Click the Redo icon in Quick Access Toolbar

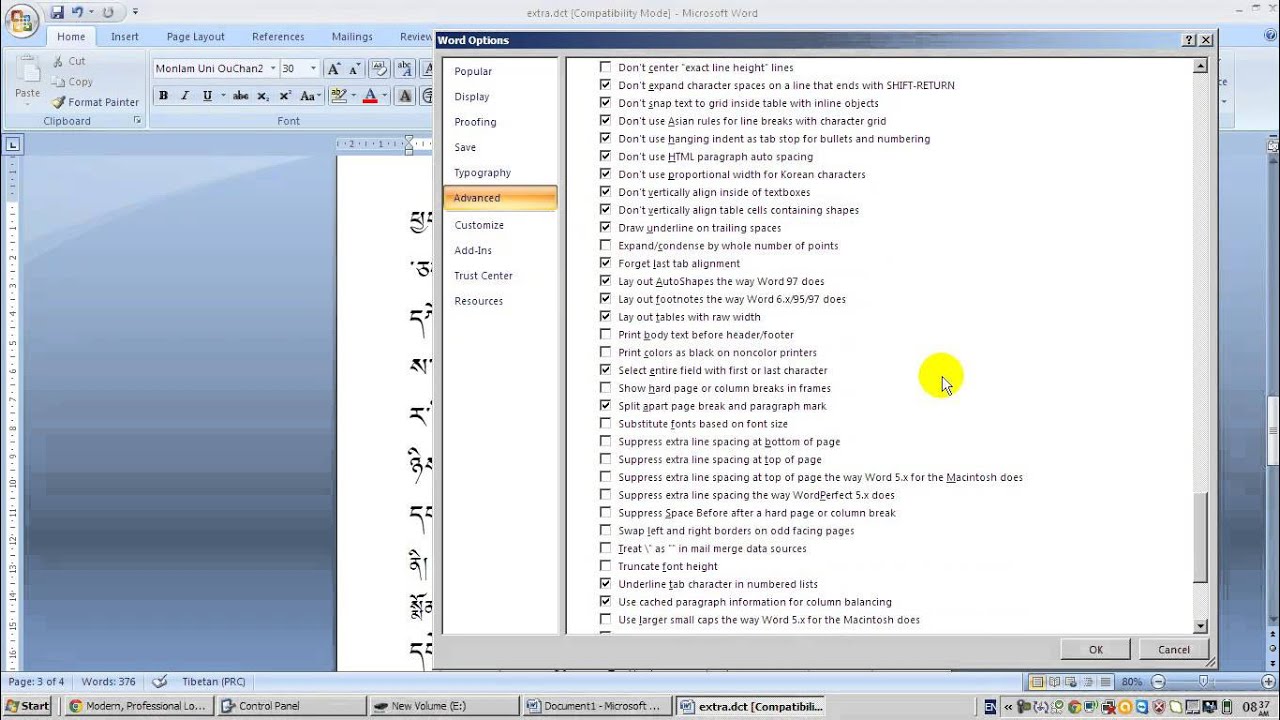pyautogui.click(x=108, y=12)
